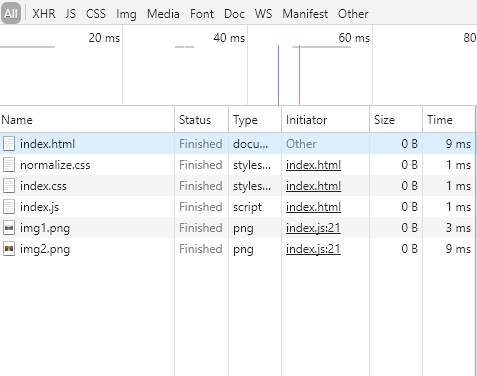Select the index.css request name
Image resolution: width=477 pixels, height=376 pixels.
pyautogui.click(x=43, y=186)
